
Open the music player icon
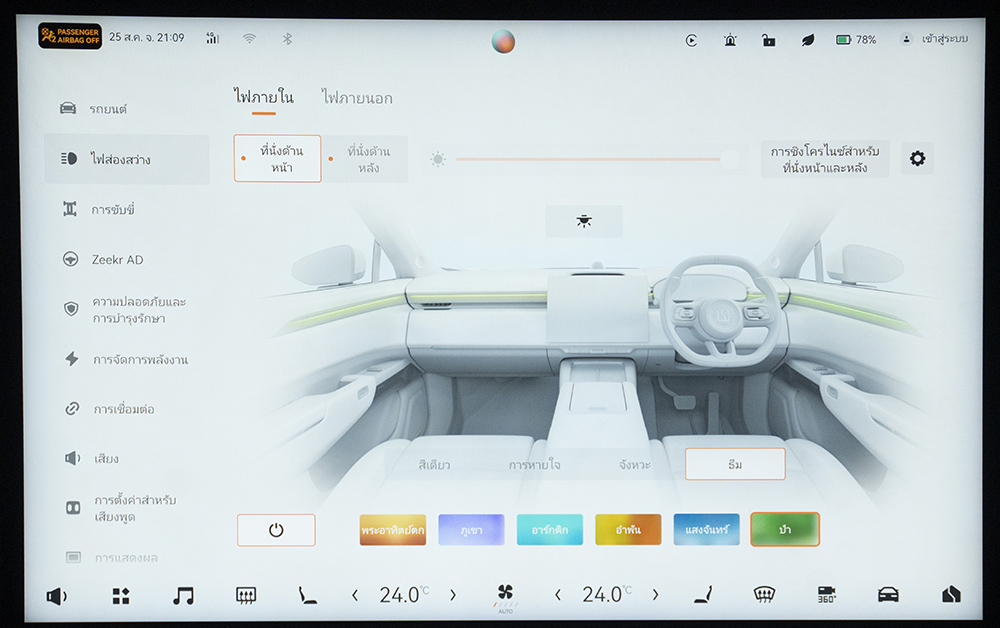(x=183, y=595)
